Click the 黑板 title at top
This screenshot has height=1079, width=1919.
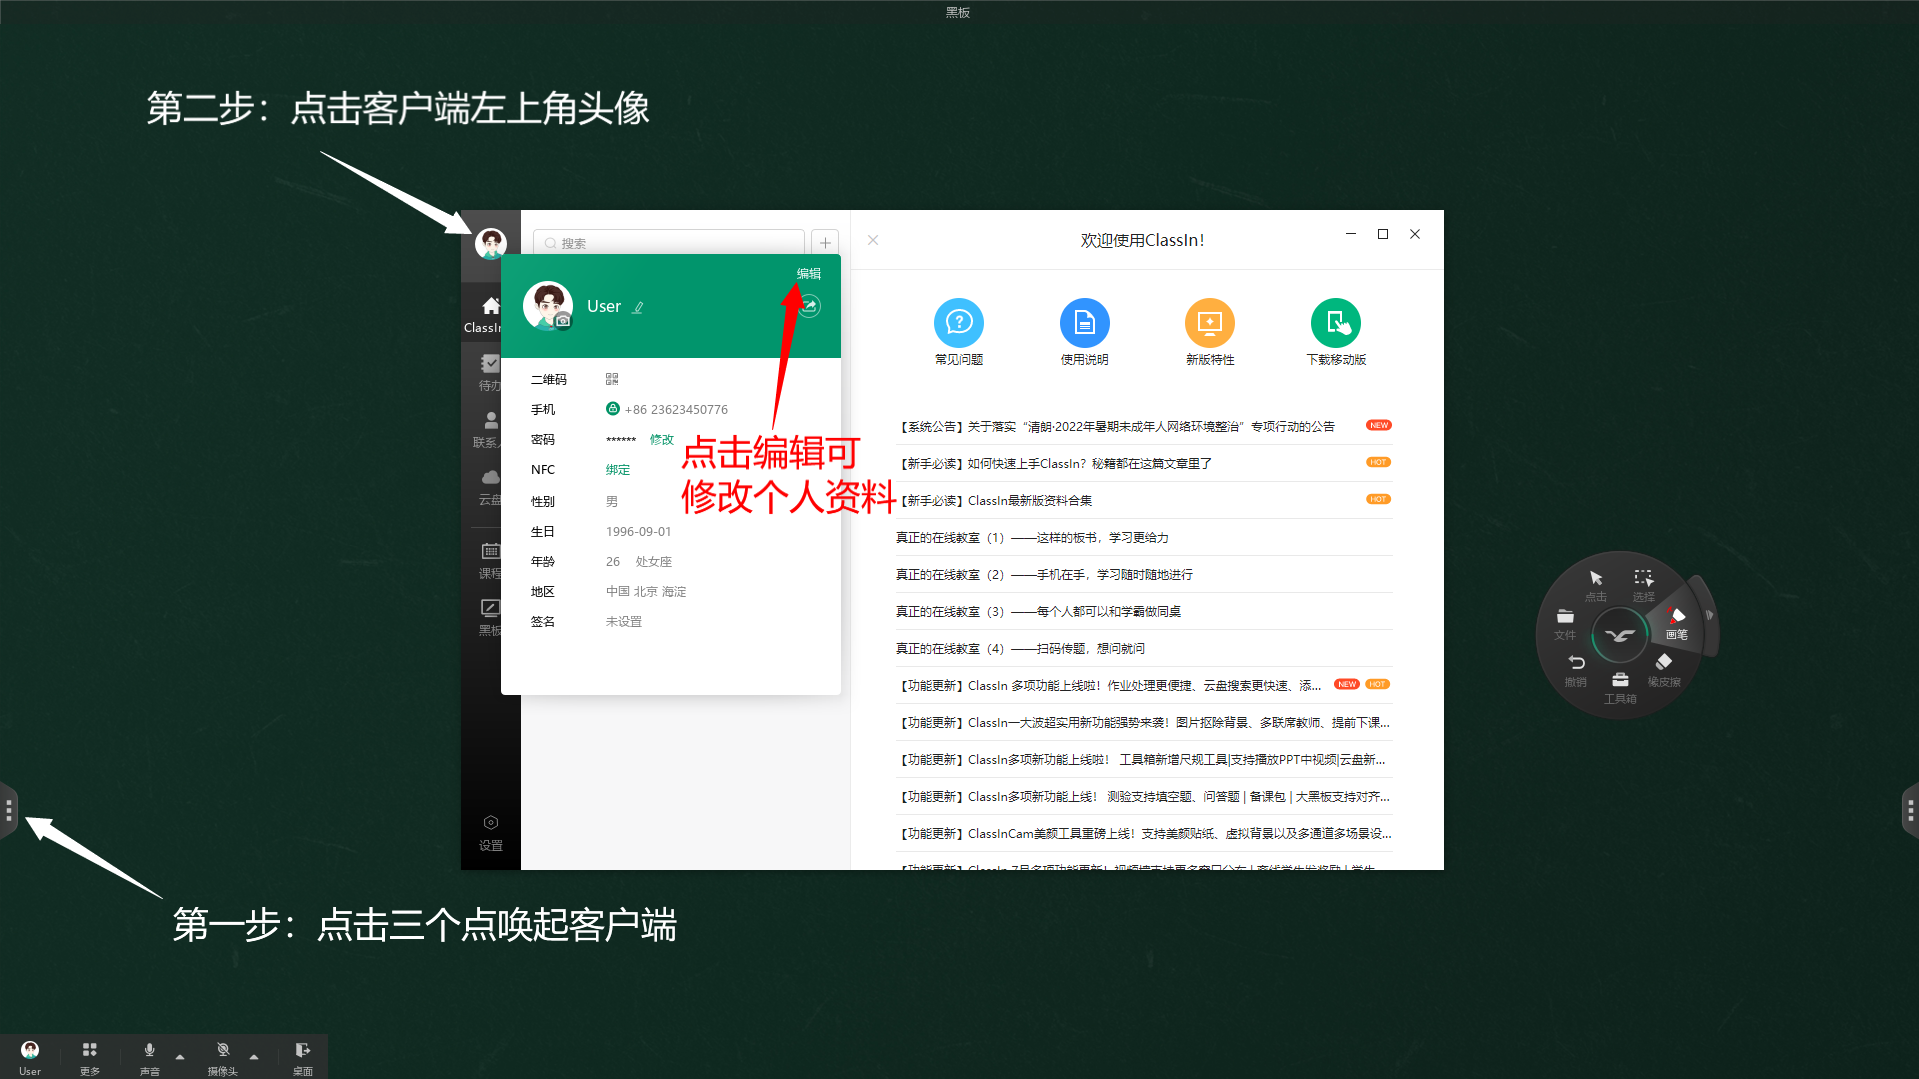tap(958, 12)
